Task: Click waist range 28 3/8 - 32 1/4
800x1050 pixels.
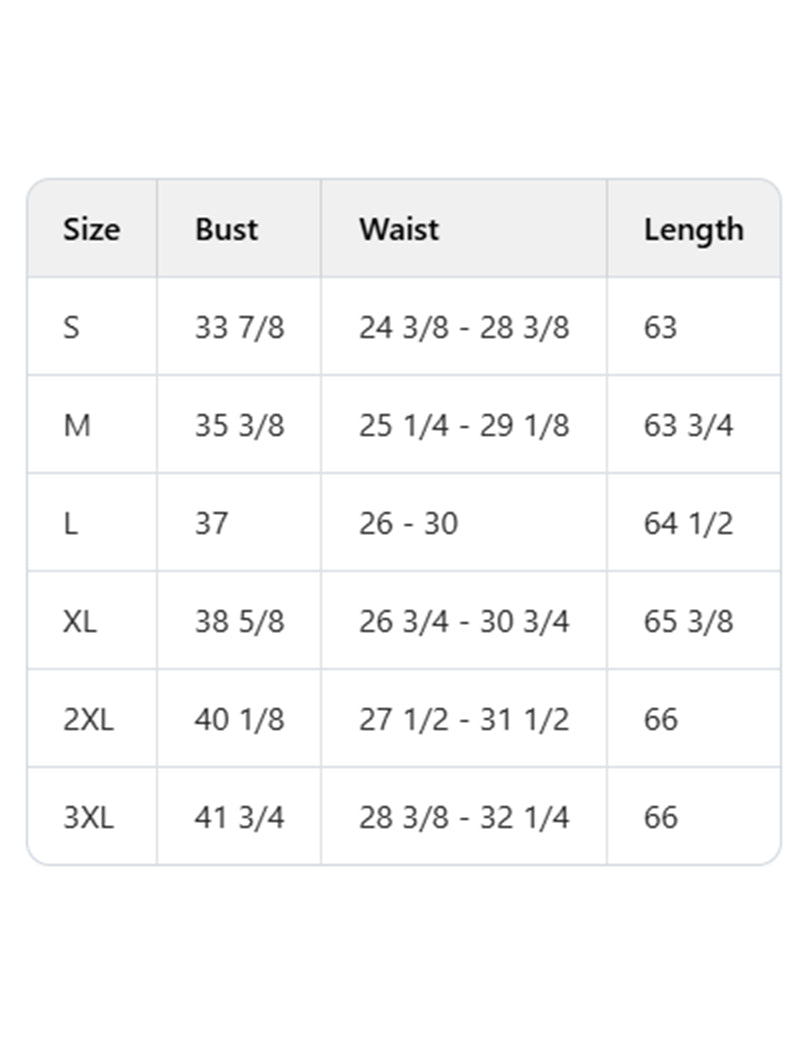Action: (x=464, y=817)
